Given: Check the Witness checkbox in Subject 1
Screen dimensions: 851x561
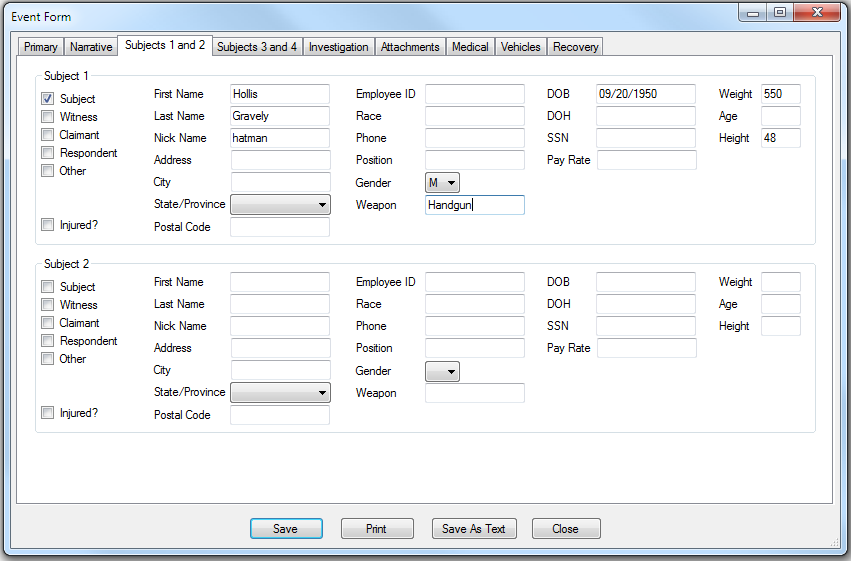Looking at the screenshot, I should click(x=47, y=117).
